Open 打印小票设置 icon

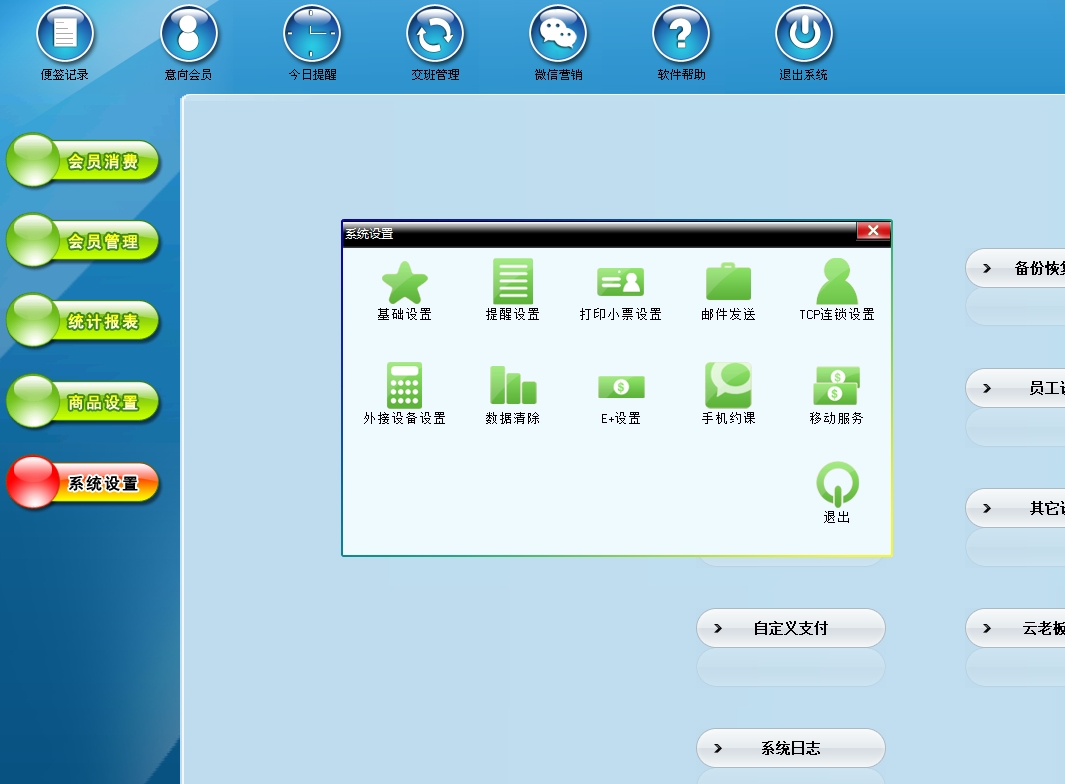(620, 282)
